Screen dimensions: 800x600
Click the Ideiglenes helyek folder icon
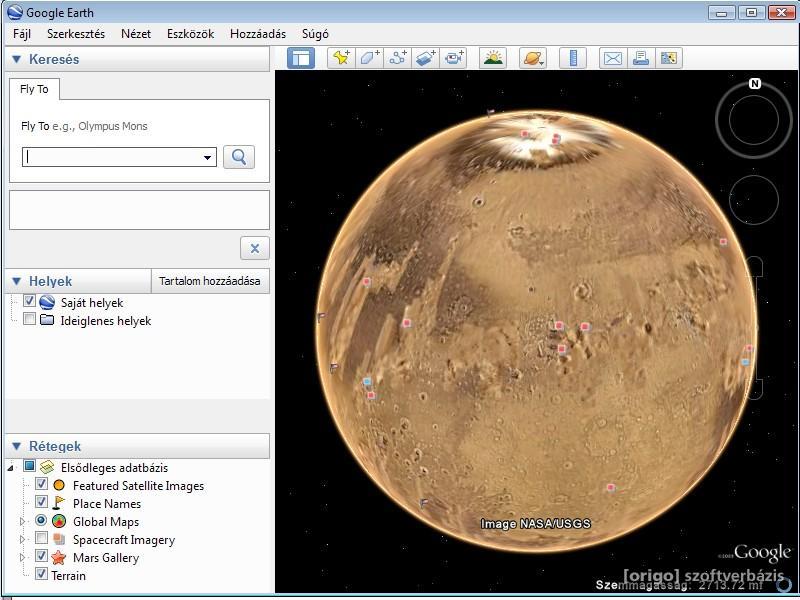pyautogui.click(x=47, y=320)
